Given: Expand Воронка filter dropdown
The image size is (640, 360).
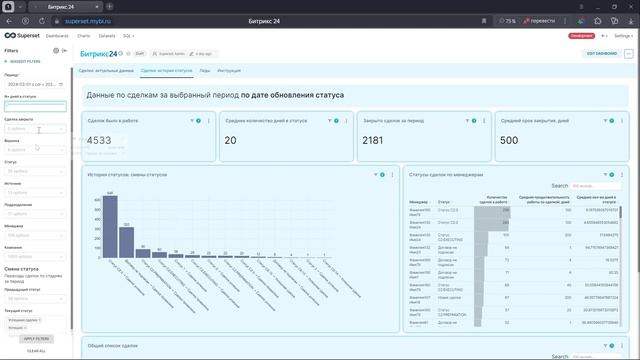Looking at the screenshot, I should click(x=35, y=150).
